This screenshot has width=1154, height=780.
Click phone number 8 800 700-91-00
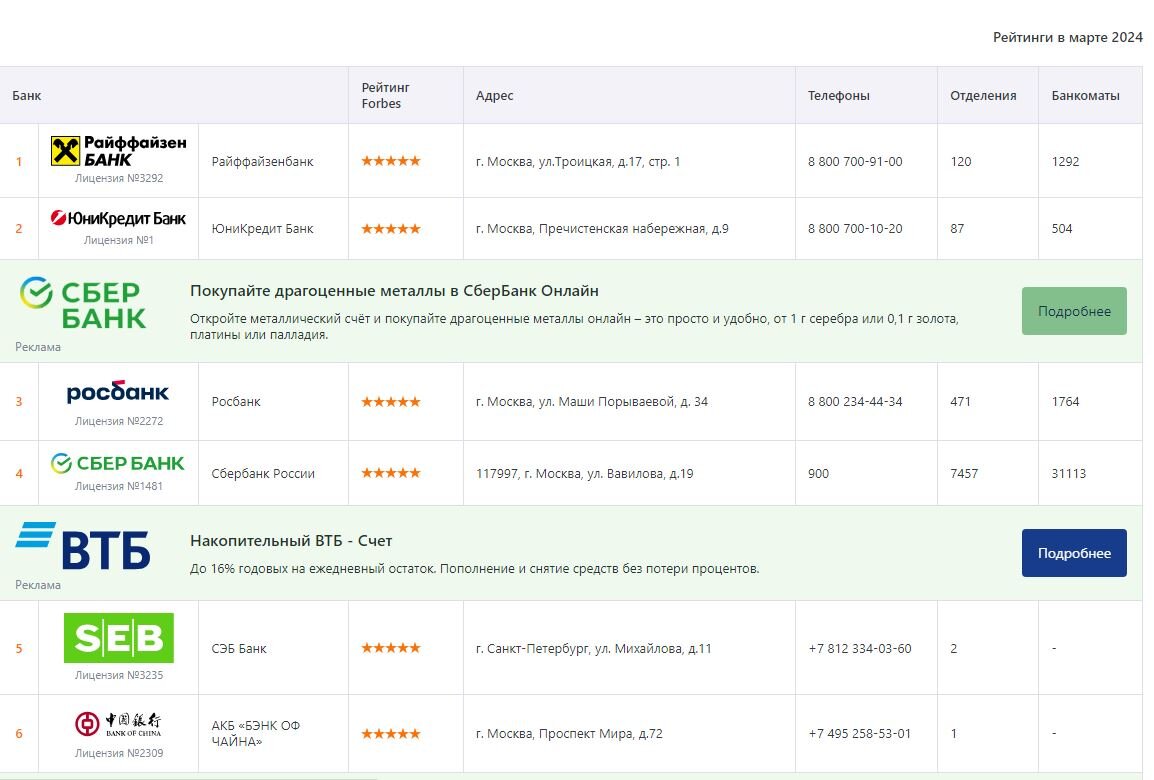855,162
